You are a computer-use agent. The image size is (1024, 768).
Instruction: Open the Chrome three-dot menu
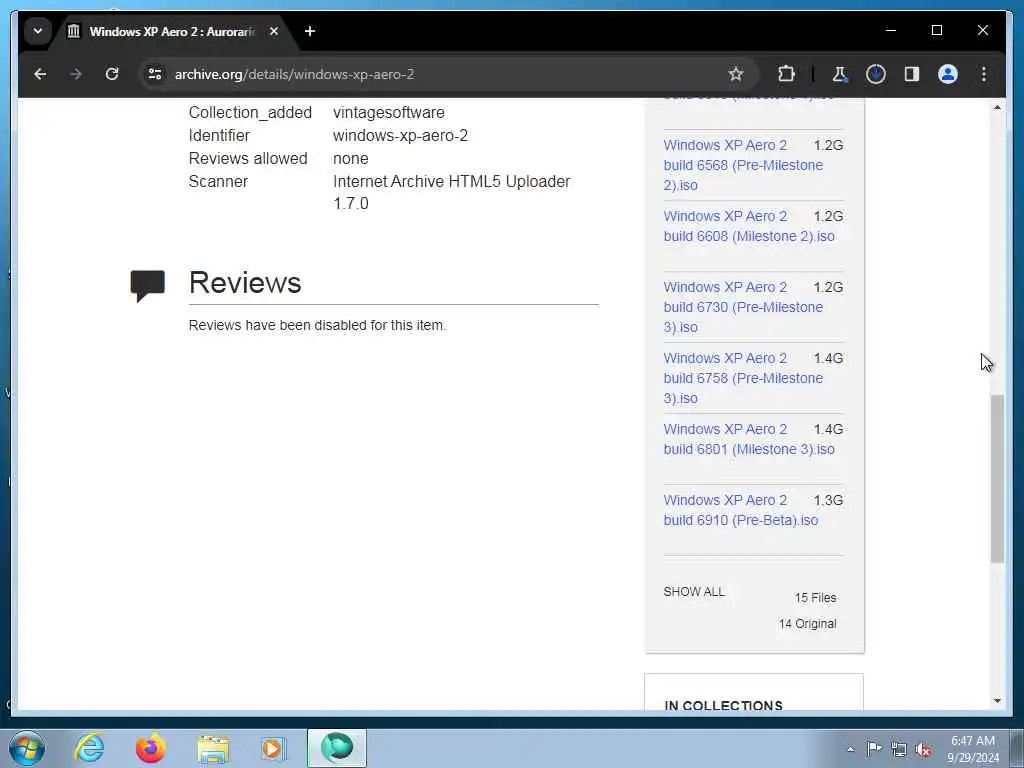coord(984,74)
